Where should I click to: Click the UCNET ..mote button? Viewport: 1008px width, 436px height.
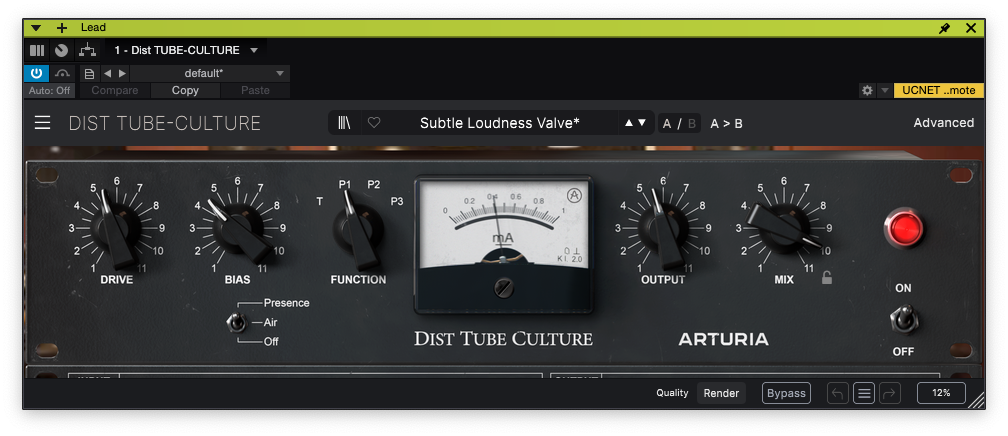[939, 91]
